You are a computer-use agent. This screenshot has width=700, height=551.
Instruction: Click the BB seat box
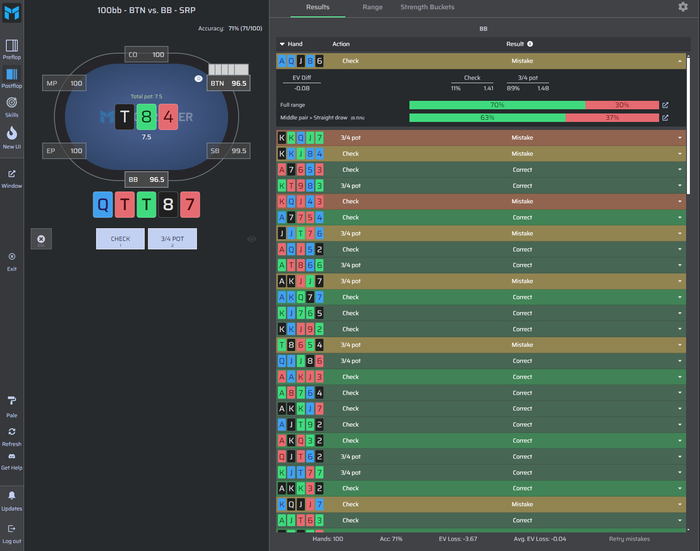pos(146,179)
